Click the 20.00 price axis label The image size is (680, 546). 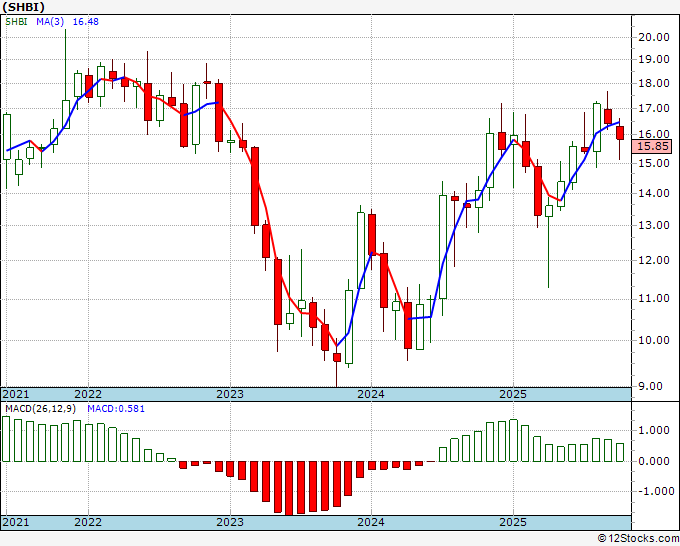[x=654, y=37]
